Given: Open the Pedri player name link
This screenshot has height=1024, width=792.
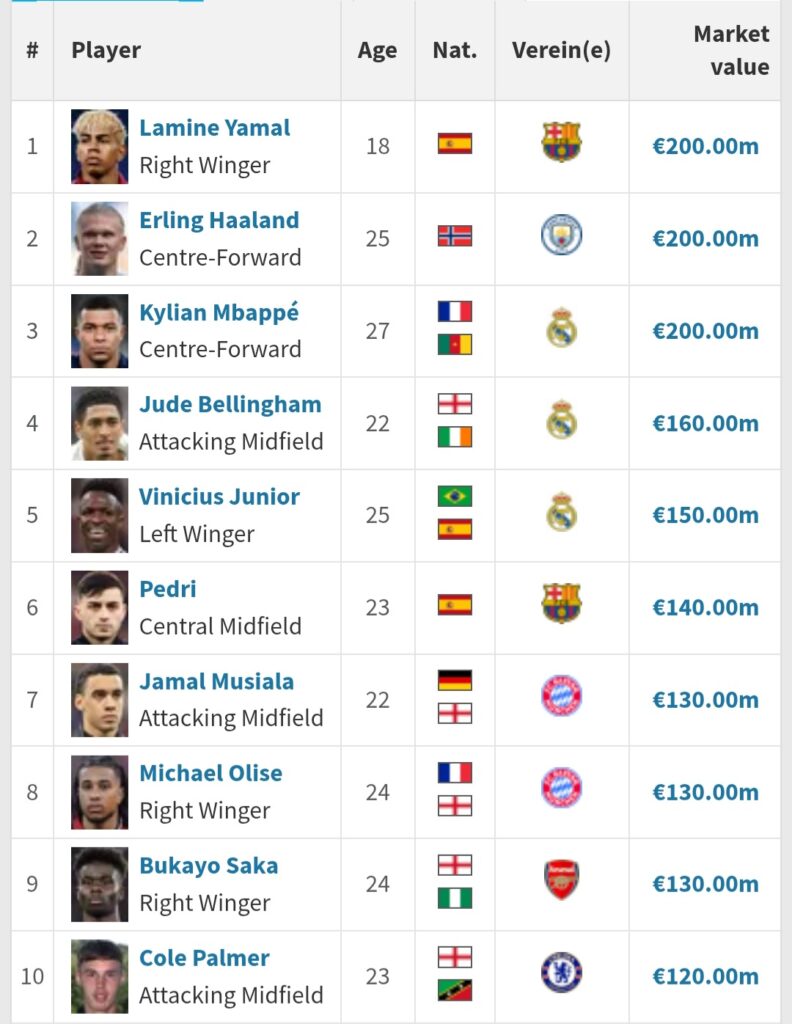Looking at the screenshot, I should coord(168,589).
